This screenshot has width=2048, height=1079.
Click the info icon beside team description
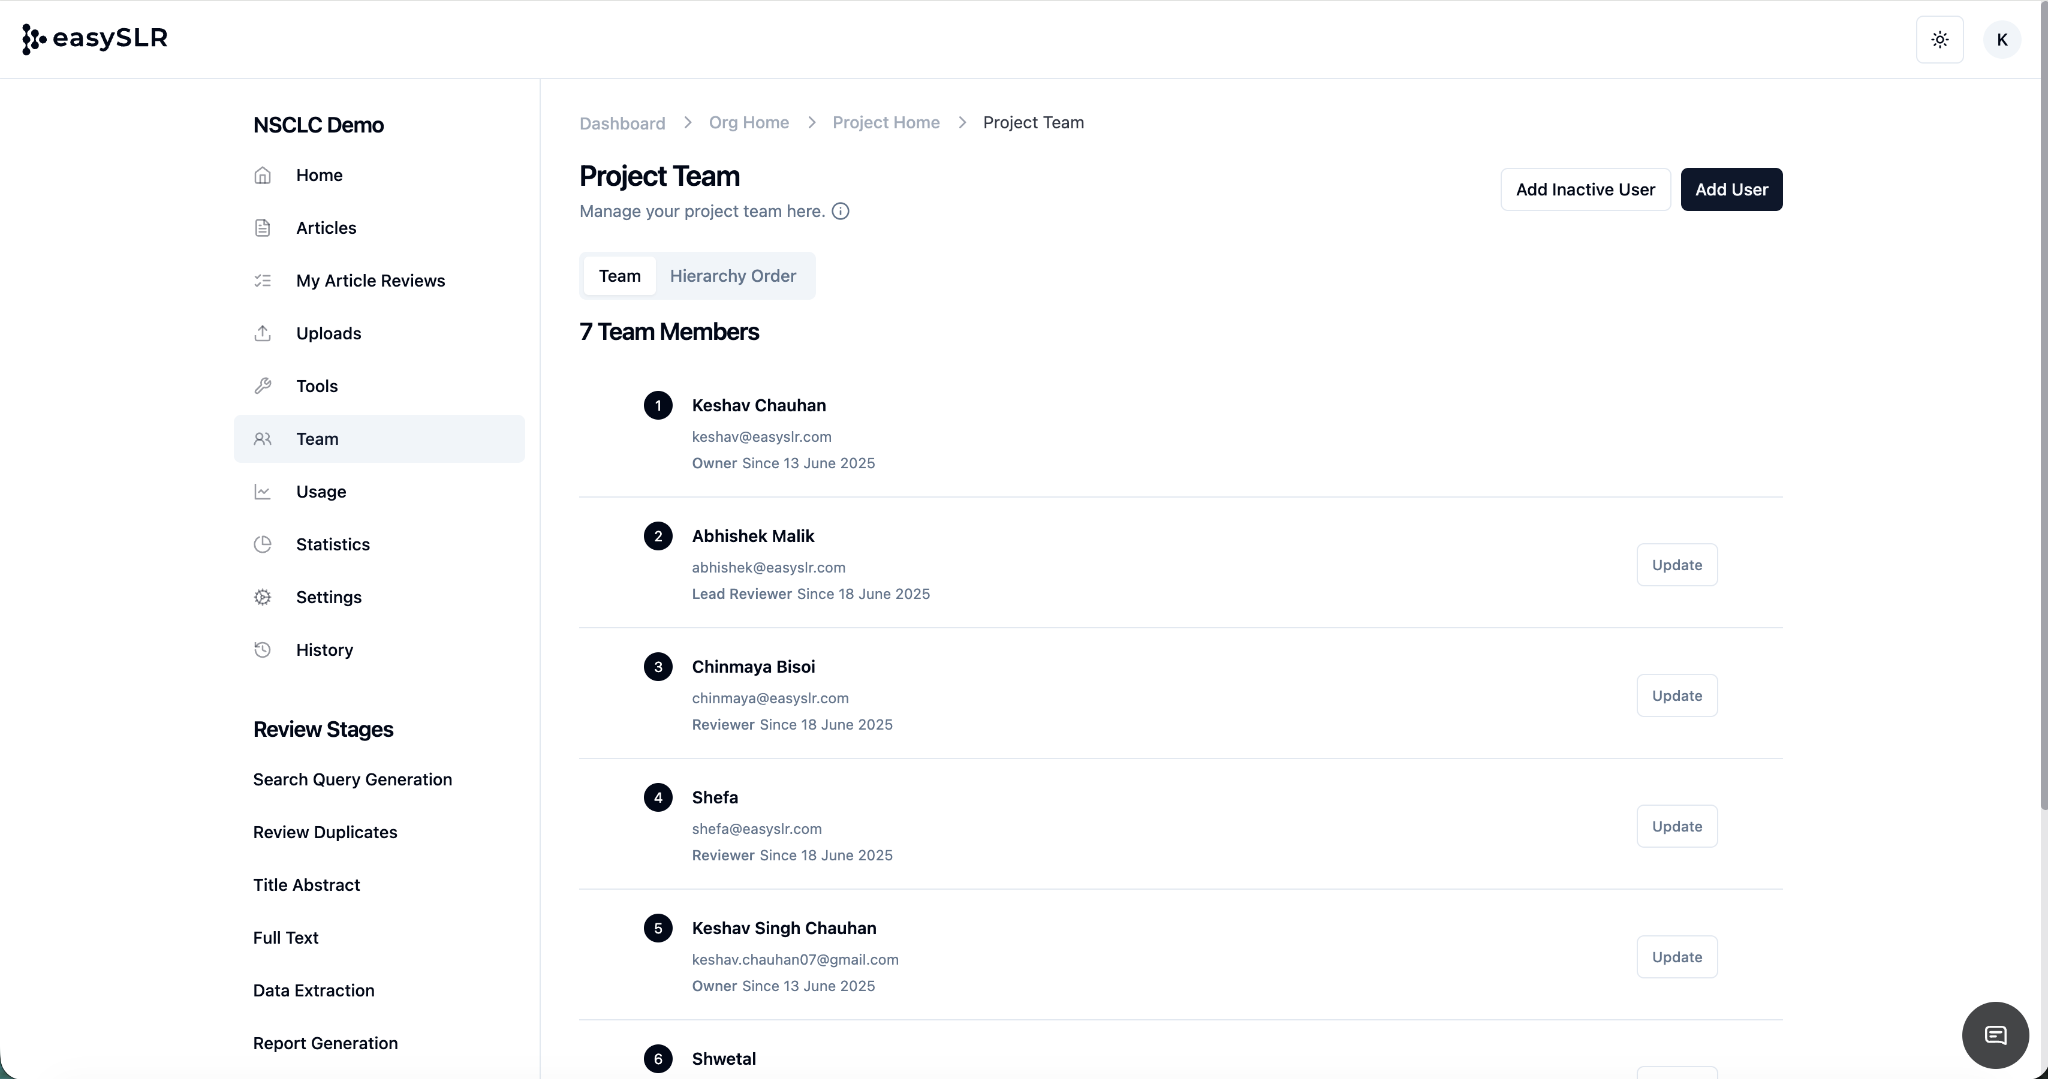click(840, 211)
